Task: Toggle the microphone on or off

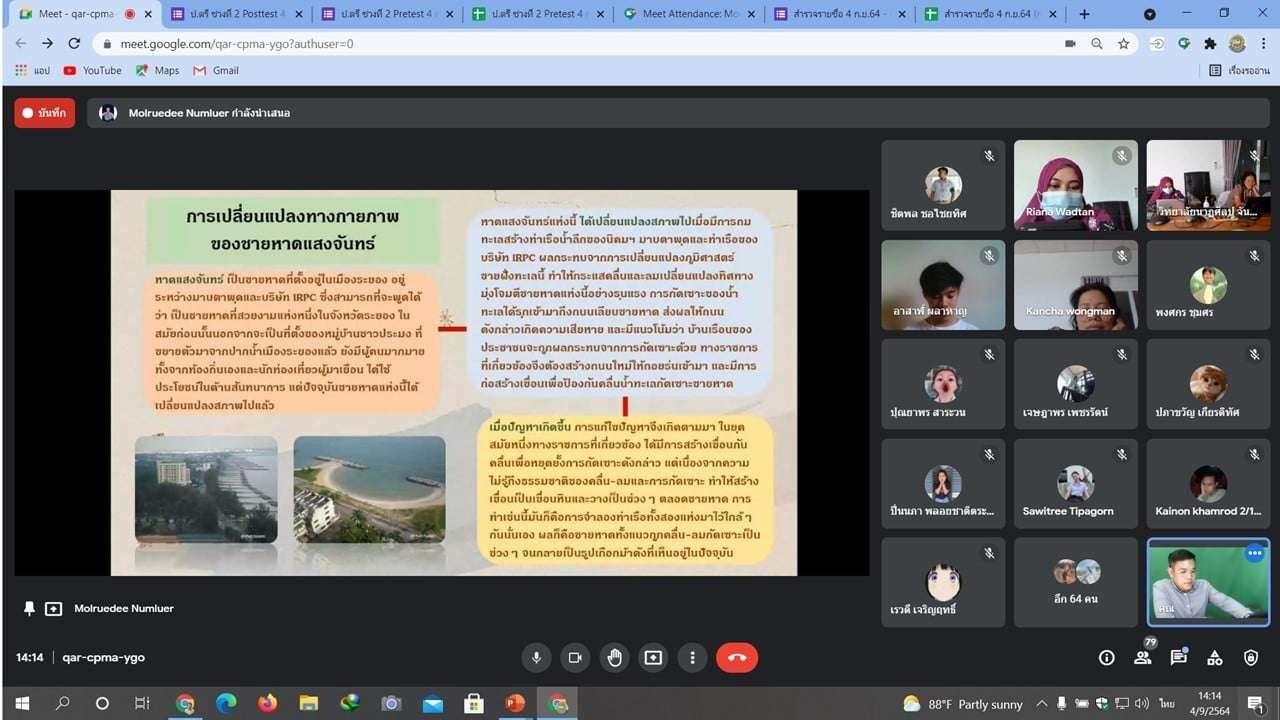Action: click(536, 657)
